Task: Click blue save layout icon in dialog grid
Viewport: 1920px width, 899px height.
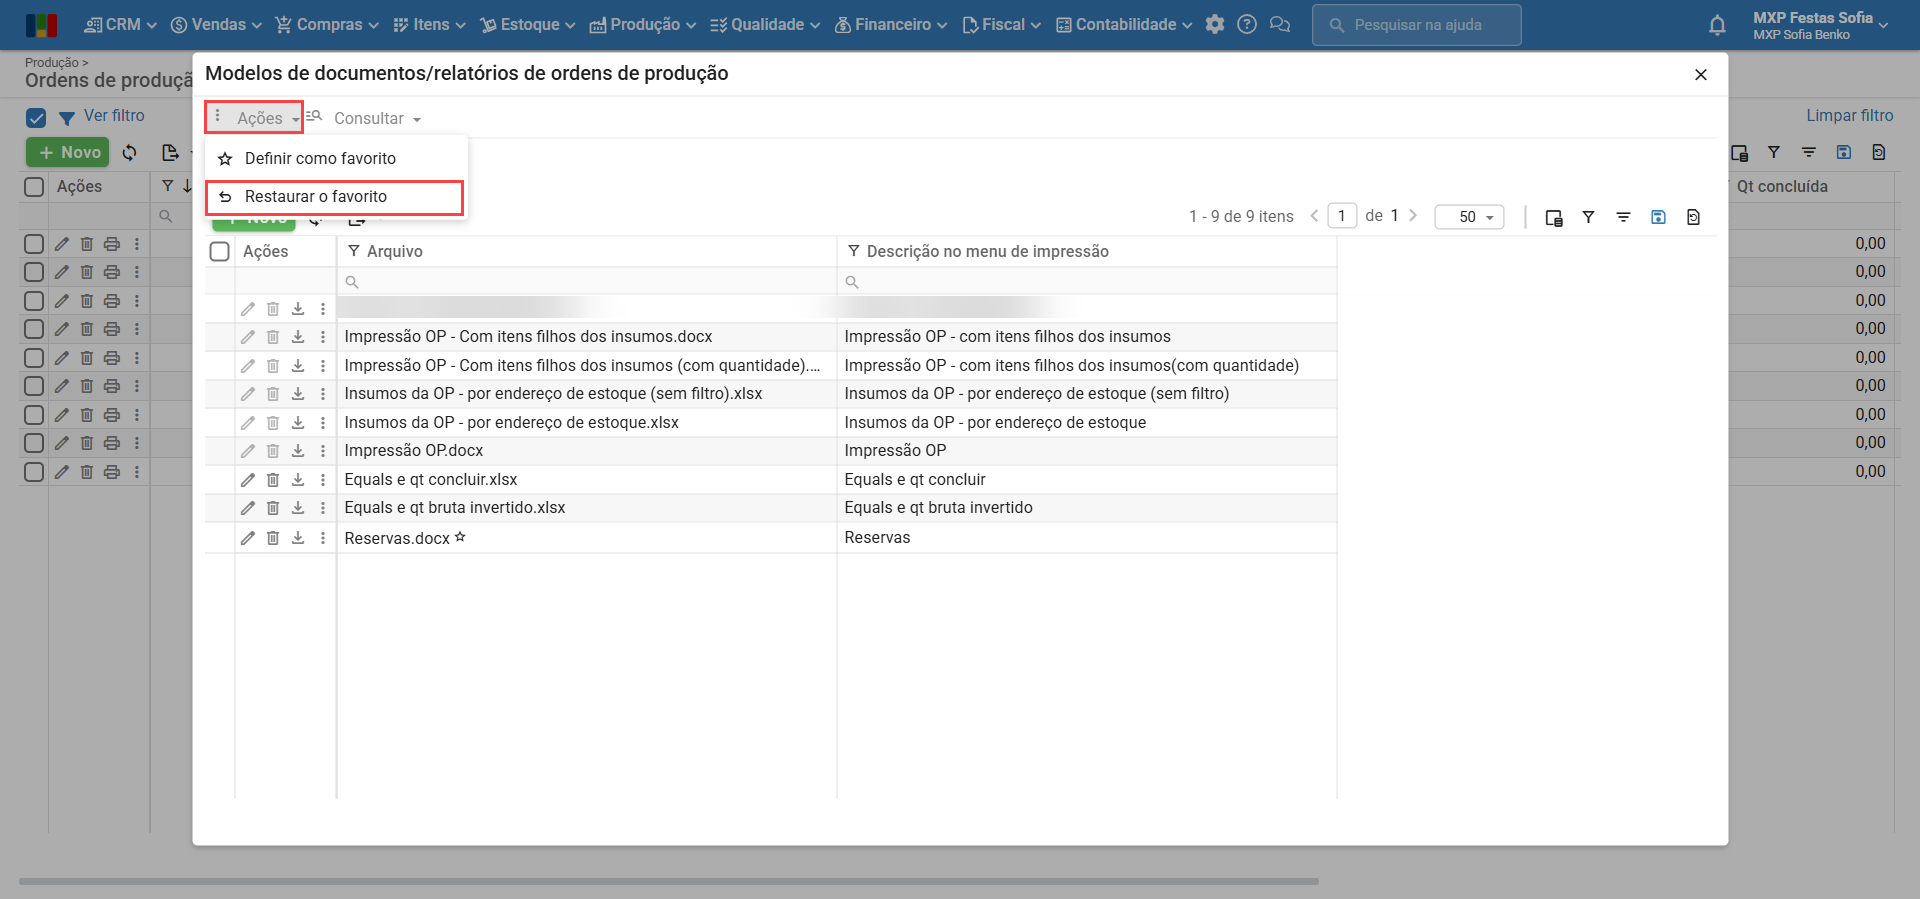Action: (x=1658, y=217)
